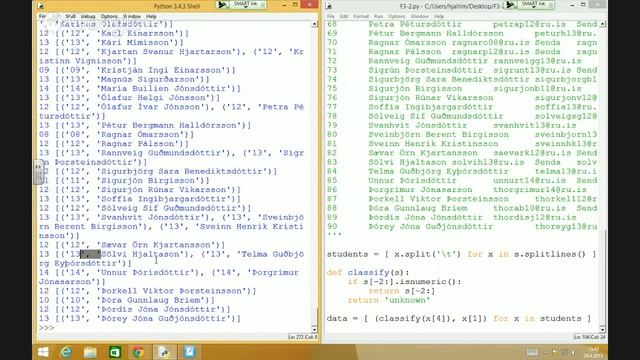Open the Edit menu in the F3-2.py editor
640x360 pixels.
point(344,16)
